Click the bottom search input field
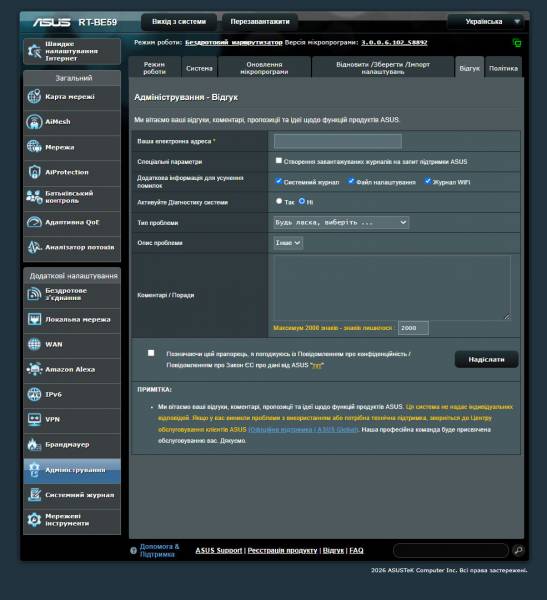The image size is (547, 600). pyautogui.click(x=451, y=550)
